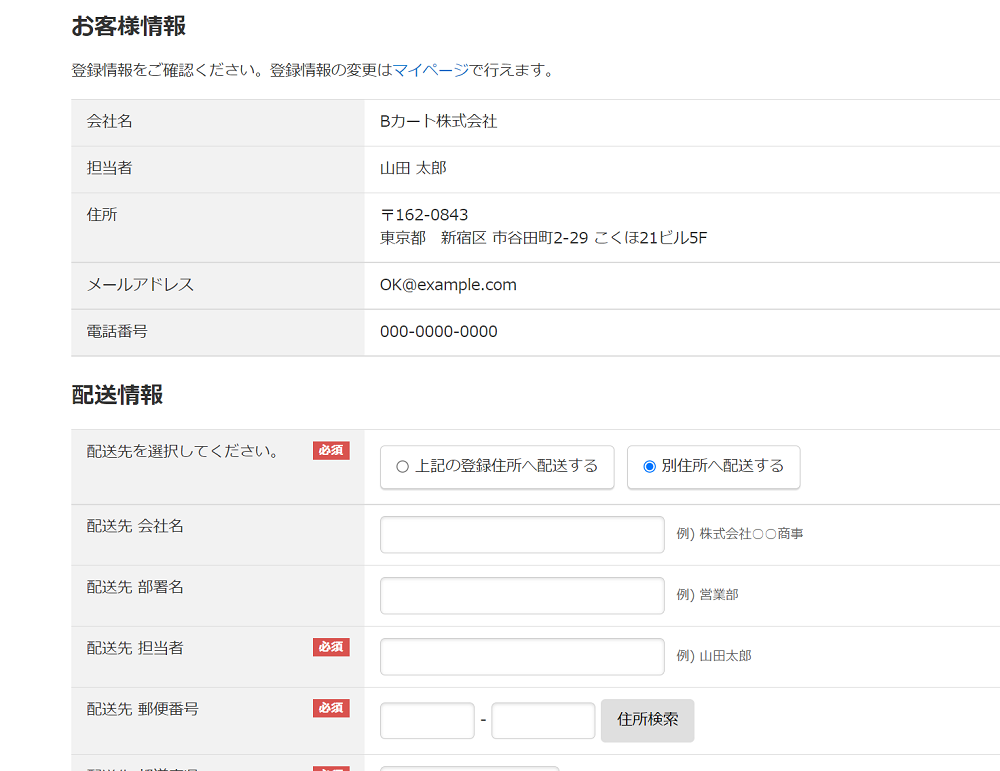This screenshot has height=771, width=1000.
Task: Focus the 配送先 会社名 input field
Action: (522, 534)
